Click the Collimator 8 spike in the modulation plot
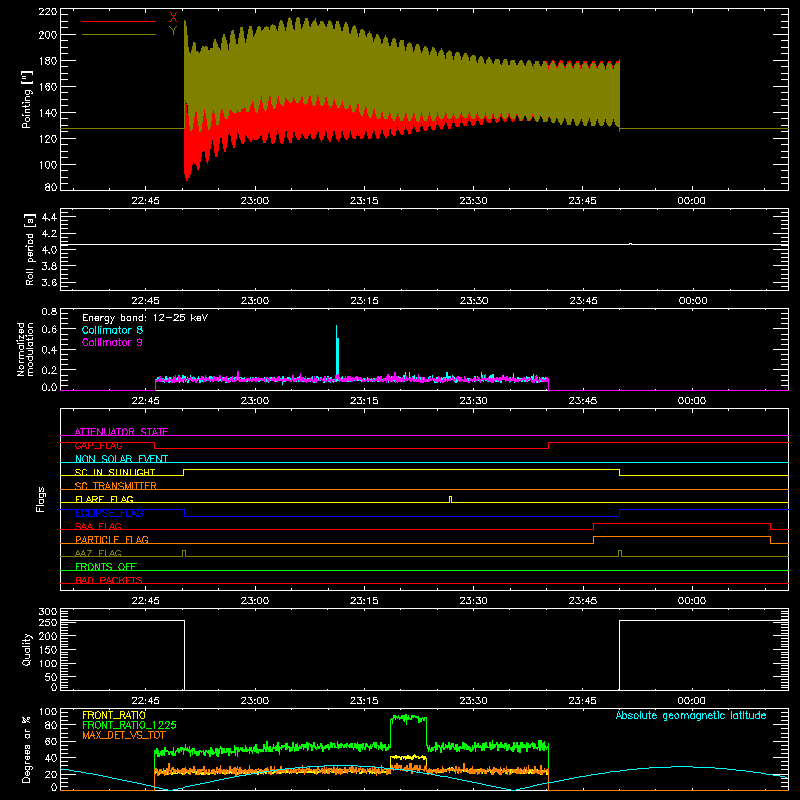This screenshot has height=800, width=800. [337, 352]
